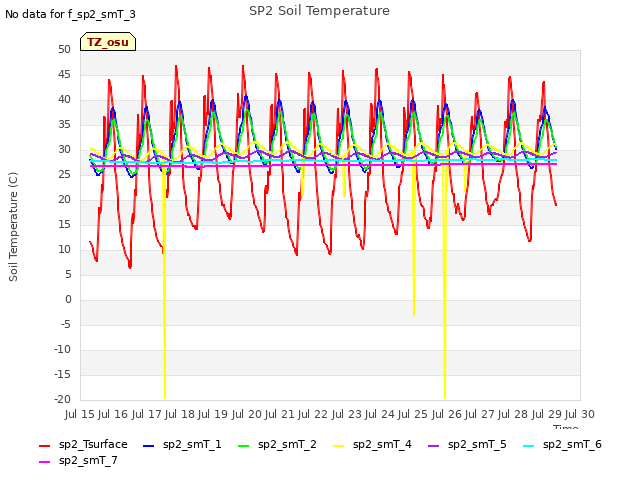Click the yellow spike bottom near Jul 26
The width and height of the screenshot is (640, 480).
[445, 397]
